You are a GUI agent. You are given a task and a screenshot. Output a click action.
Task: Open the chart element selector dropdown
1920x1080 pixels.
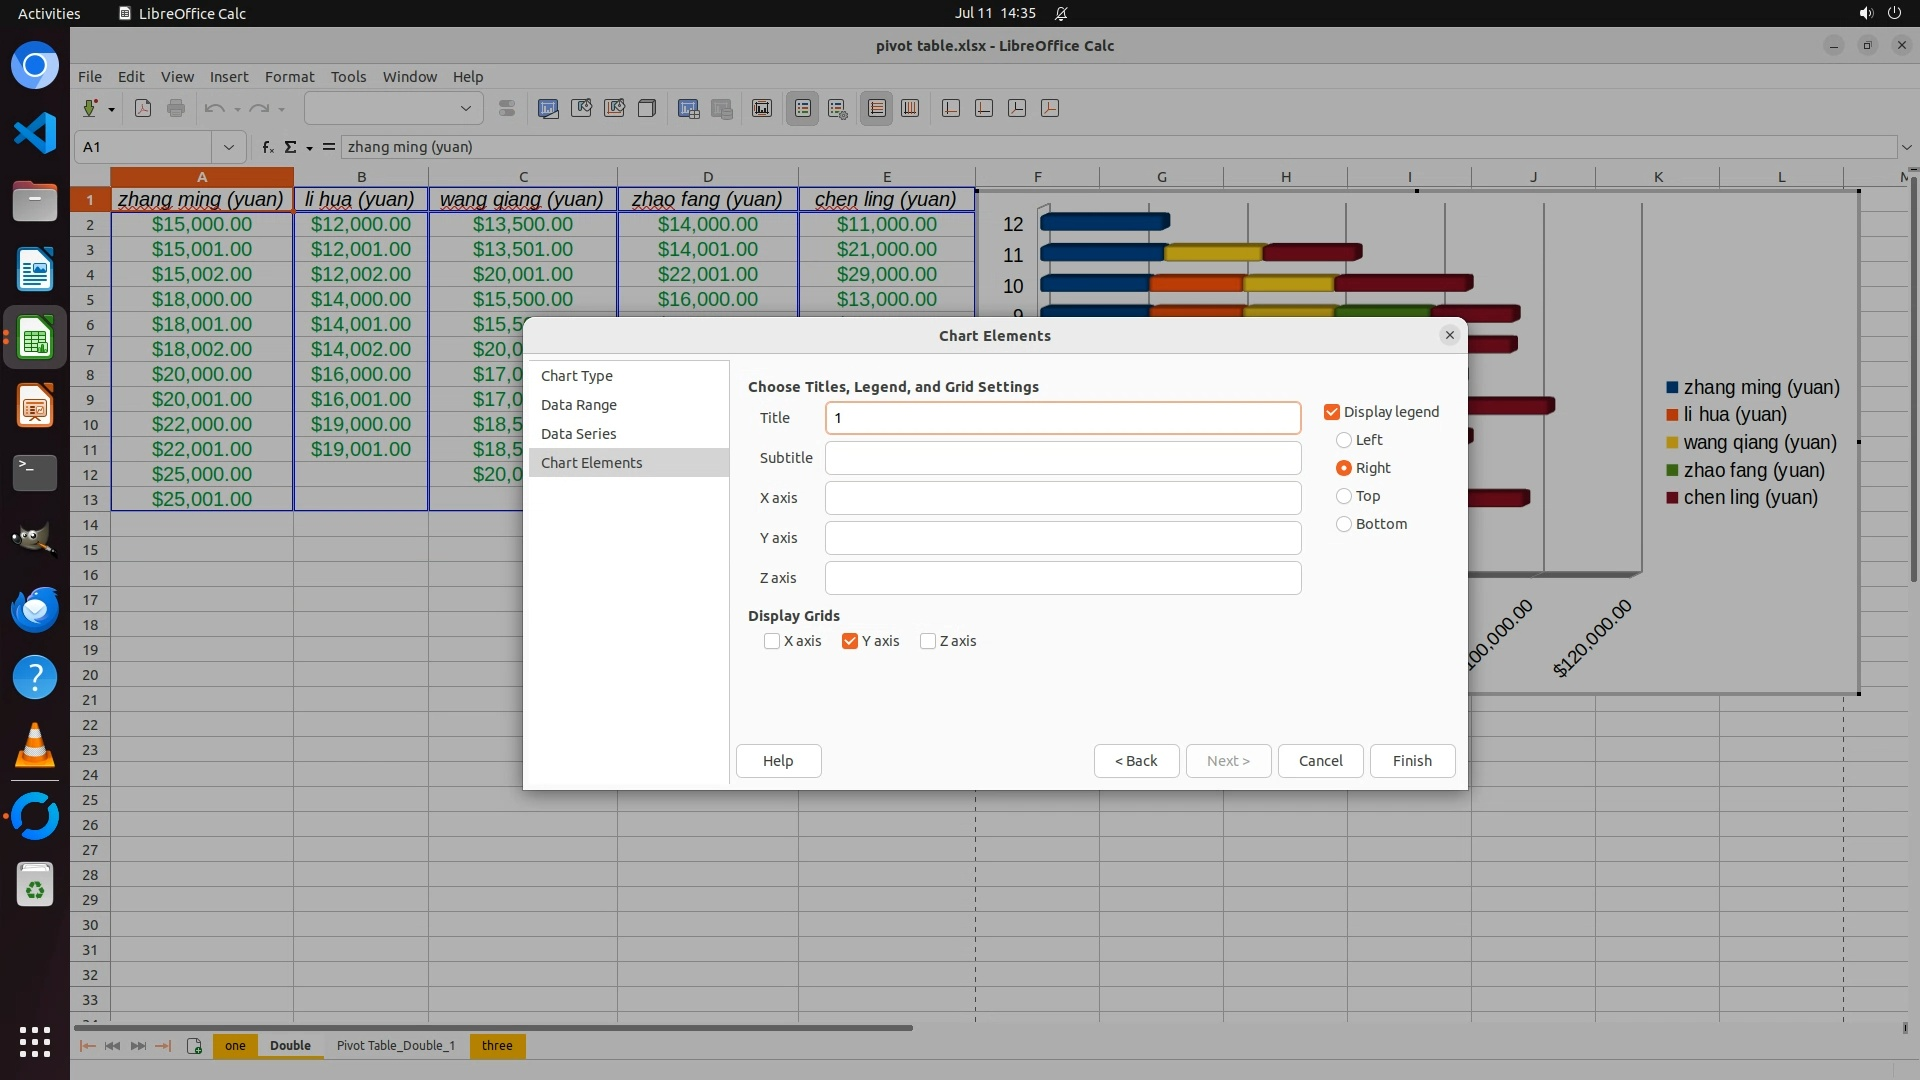click(x=465, y=109)
